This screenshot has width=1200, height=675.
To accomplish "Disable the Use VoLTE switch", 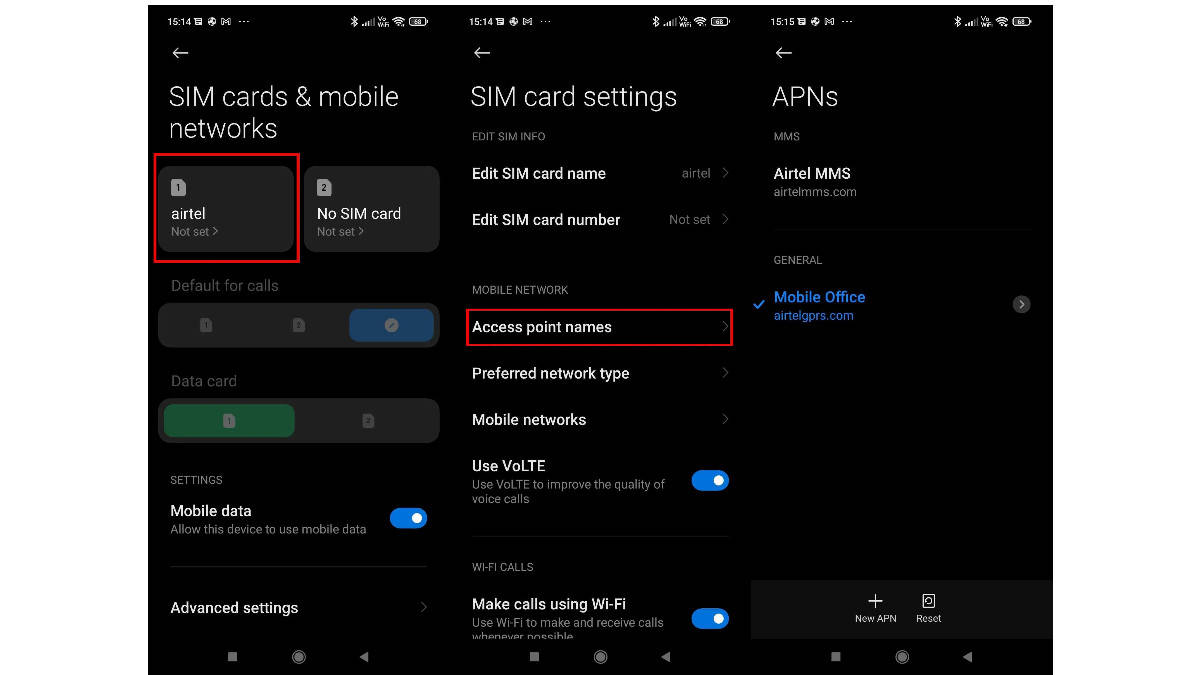I will pos(710,481).
